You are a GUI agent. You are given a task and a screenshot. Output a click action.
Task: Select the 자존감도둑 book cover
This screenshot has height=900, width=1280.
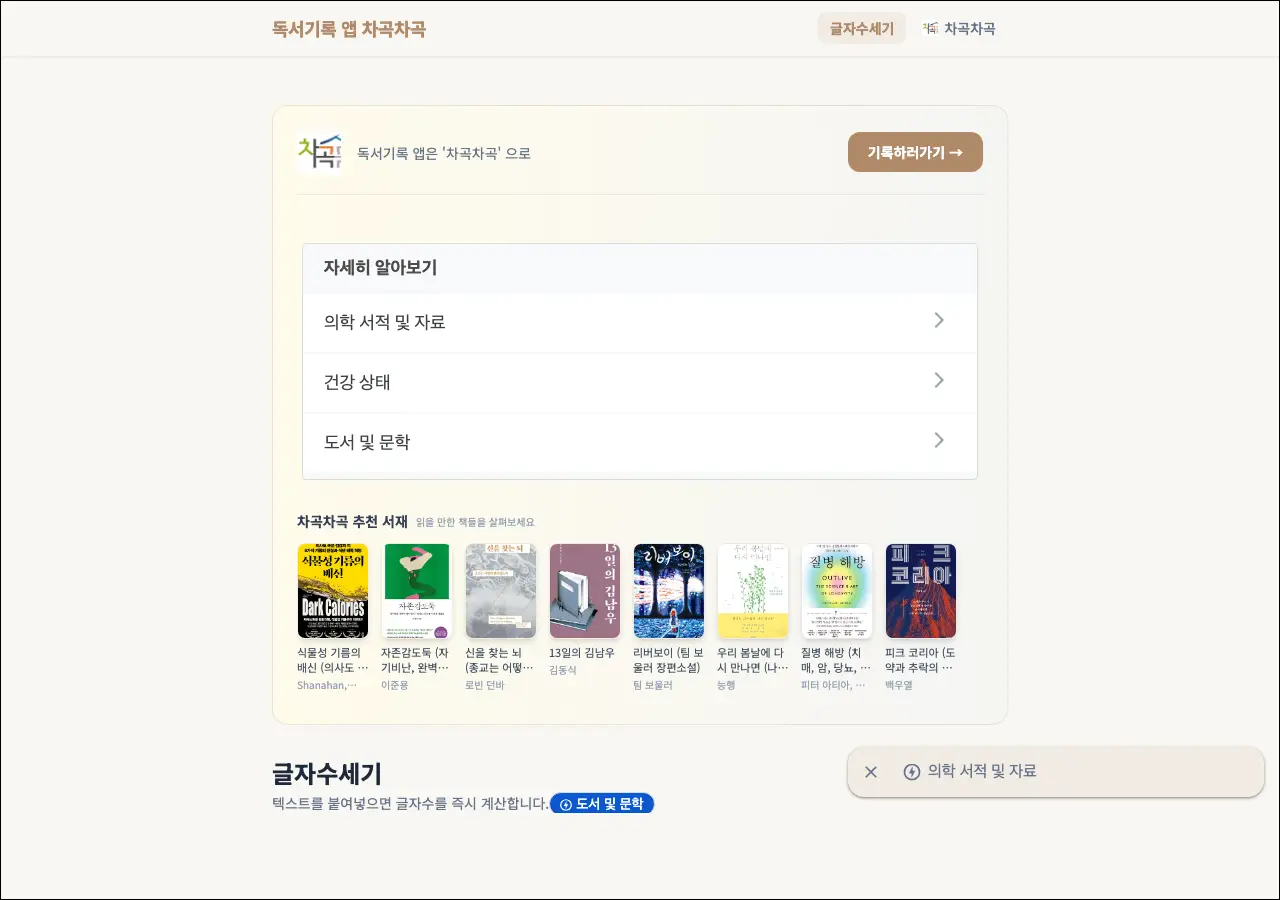tap(417, 591)
